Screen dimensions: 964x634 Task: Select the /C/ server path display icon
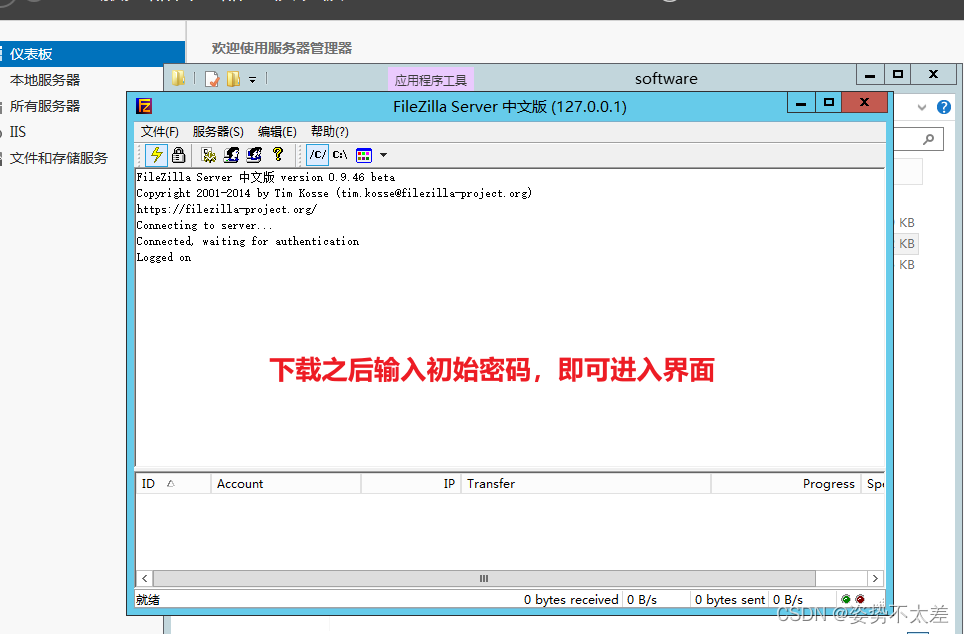tap(318, 155)
